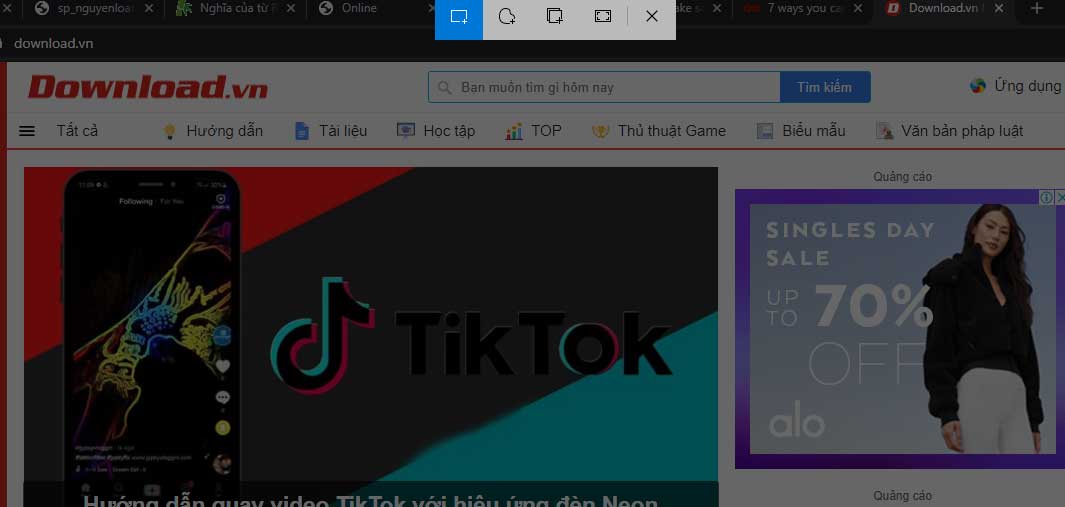
Task: Open the Văn bản pháp luật menu
Action: click(962, 130)
